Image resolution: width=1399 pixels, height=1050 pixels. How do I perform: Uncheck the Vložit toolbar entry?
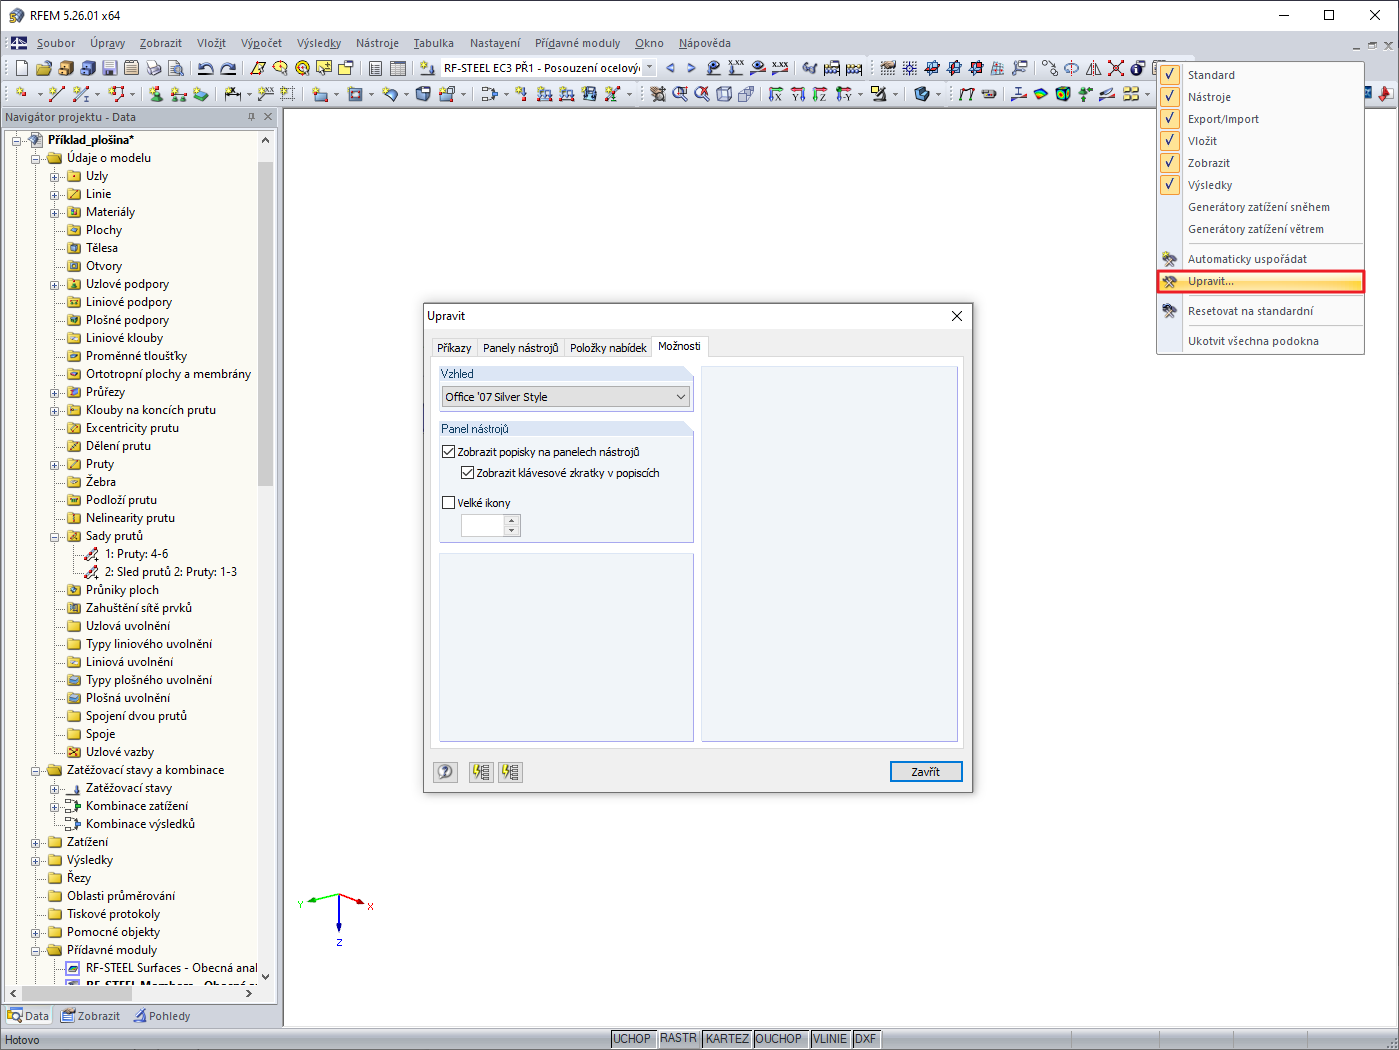tap(1169, 141)
